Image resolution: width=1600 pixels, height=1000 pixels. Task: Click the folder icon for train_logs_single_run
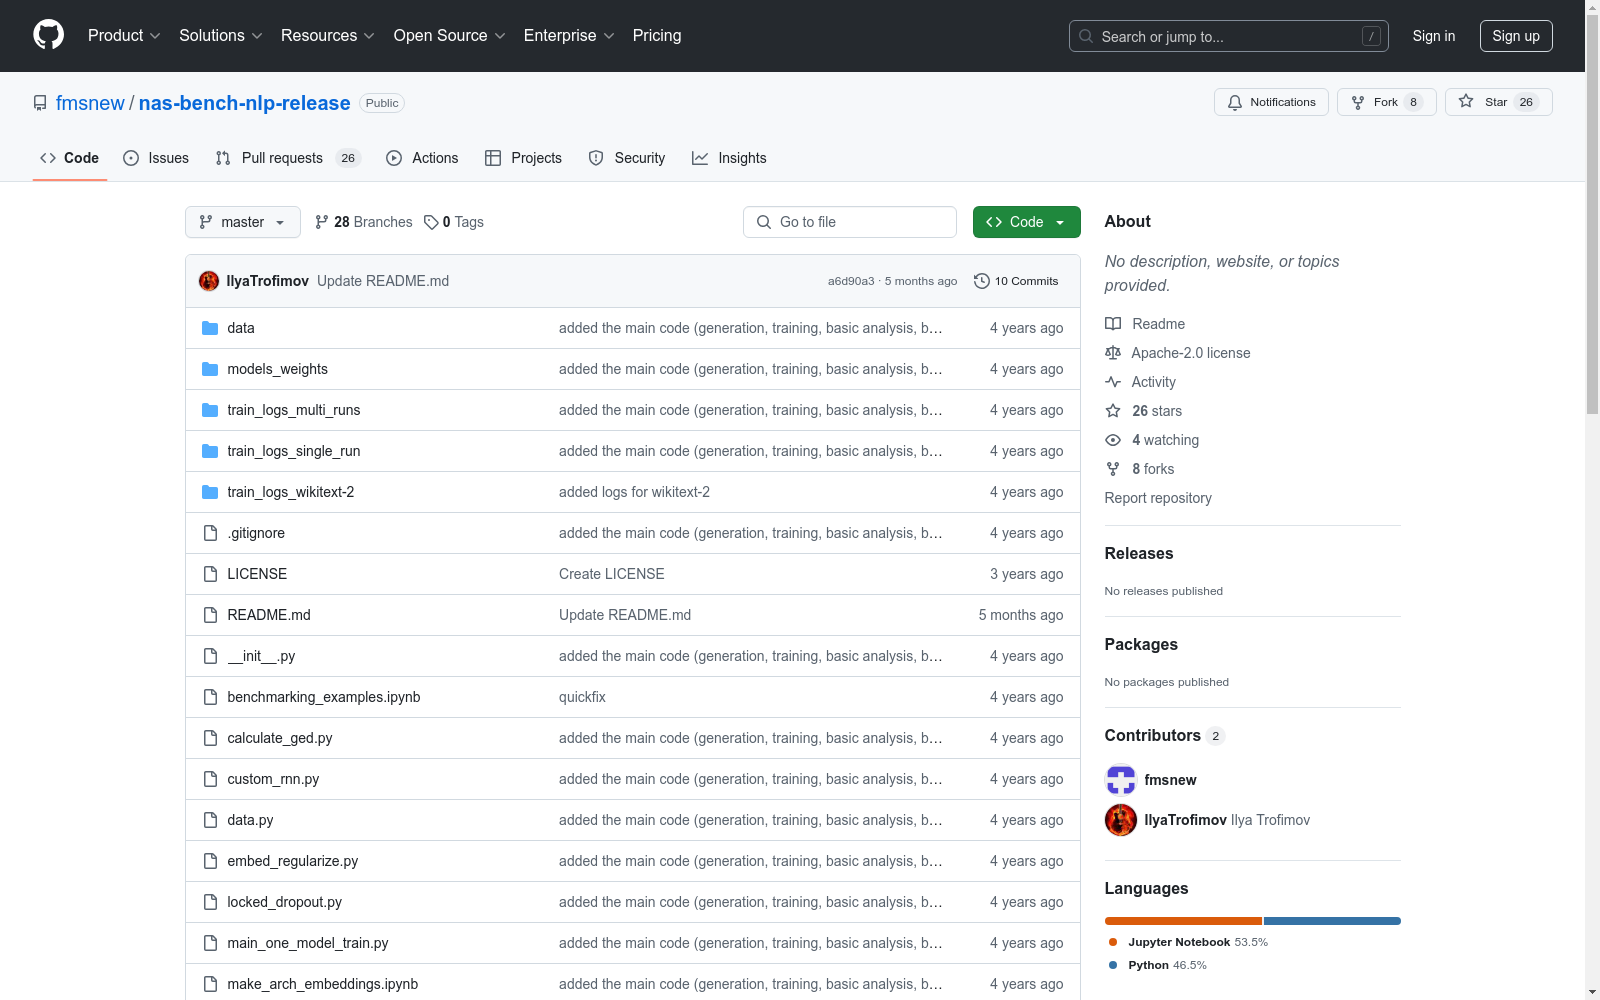[210, 451]
